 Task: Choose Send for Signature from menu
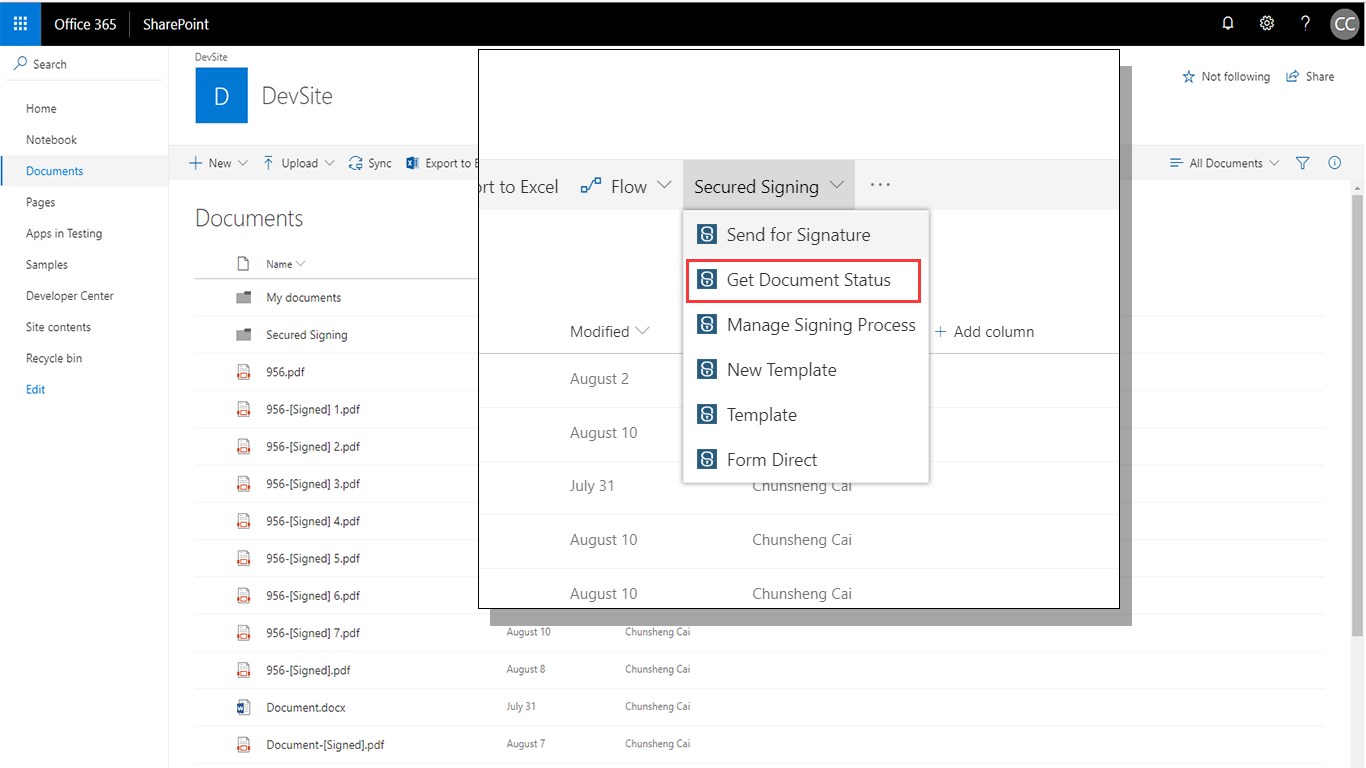pyautogui.click(x=798, y=235)
